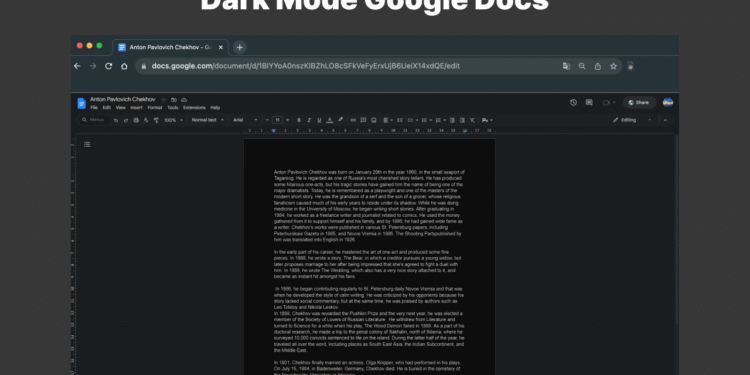Click the Google account avatar

click(668, 102)
